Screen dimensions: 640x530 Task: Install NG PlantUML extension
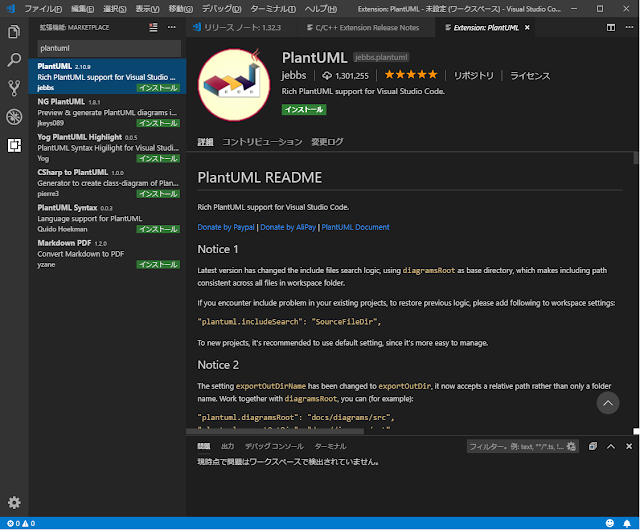coord(158,123)
